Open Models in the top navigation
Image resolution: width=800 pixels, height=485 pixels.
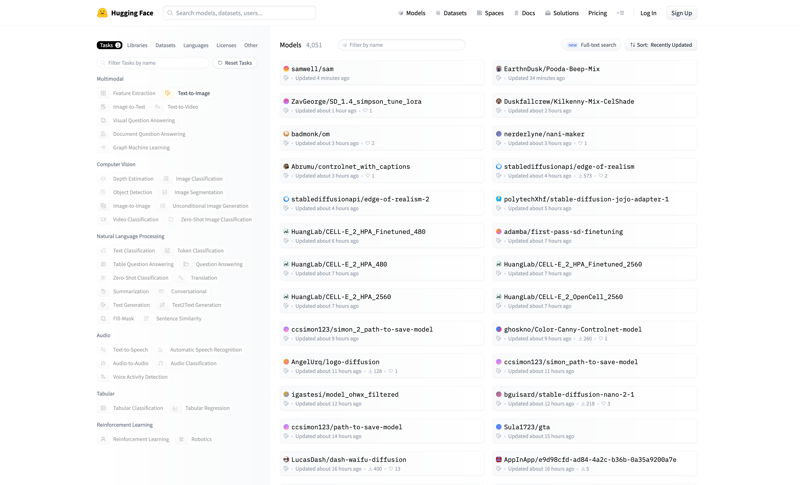pos(412,13)
